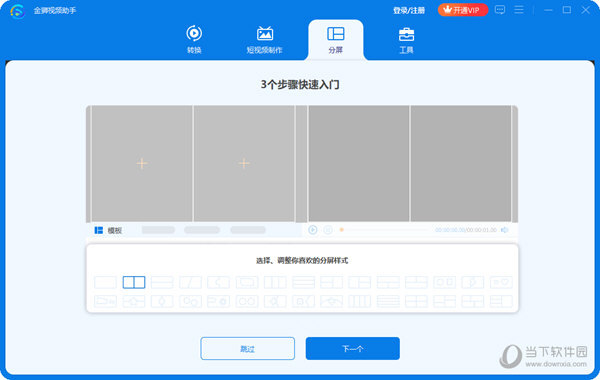The height and width of the screenshot is (380, 600).
Task: Select the two-circles layout template
Action: tap(247, 301)
